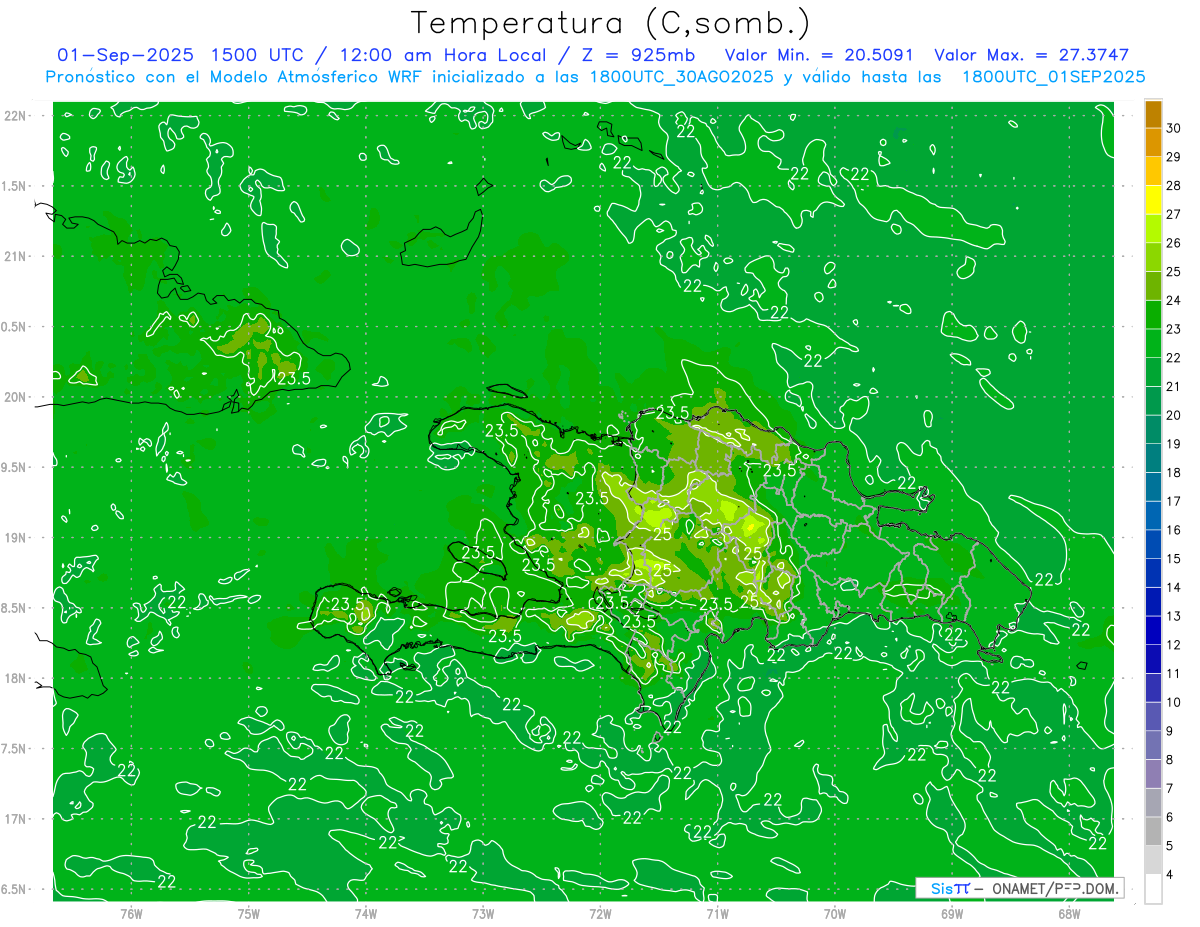Image resolution: width=1200 pixels, height=927 pixels.
Task: Select the 'Valor Max. = 27.3747' text
Action: 1032,55
